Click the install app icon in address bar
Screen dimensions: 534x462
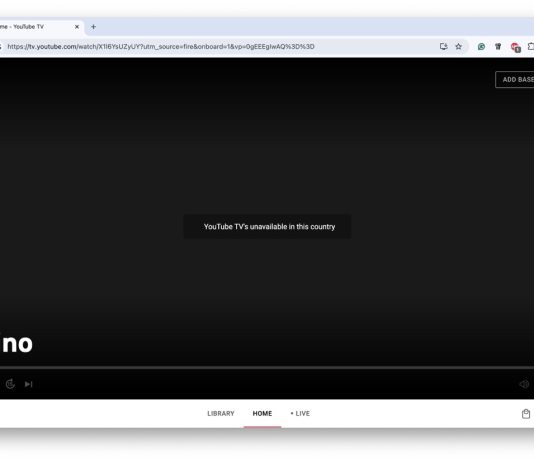443,46
